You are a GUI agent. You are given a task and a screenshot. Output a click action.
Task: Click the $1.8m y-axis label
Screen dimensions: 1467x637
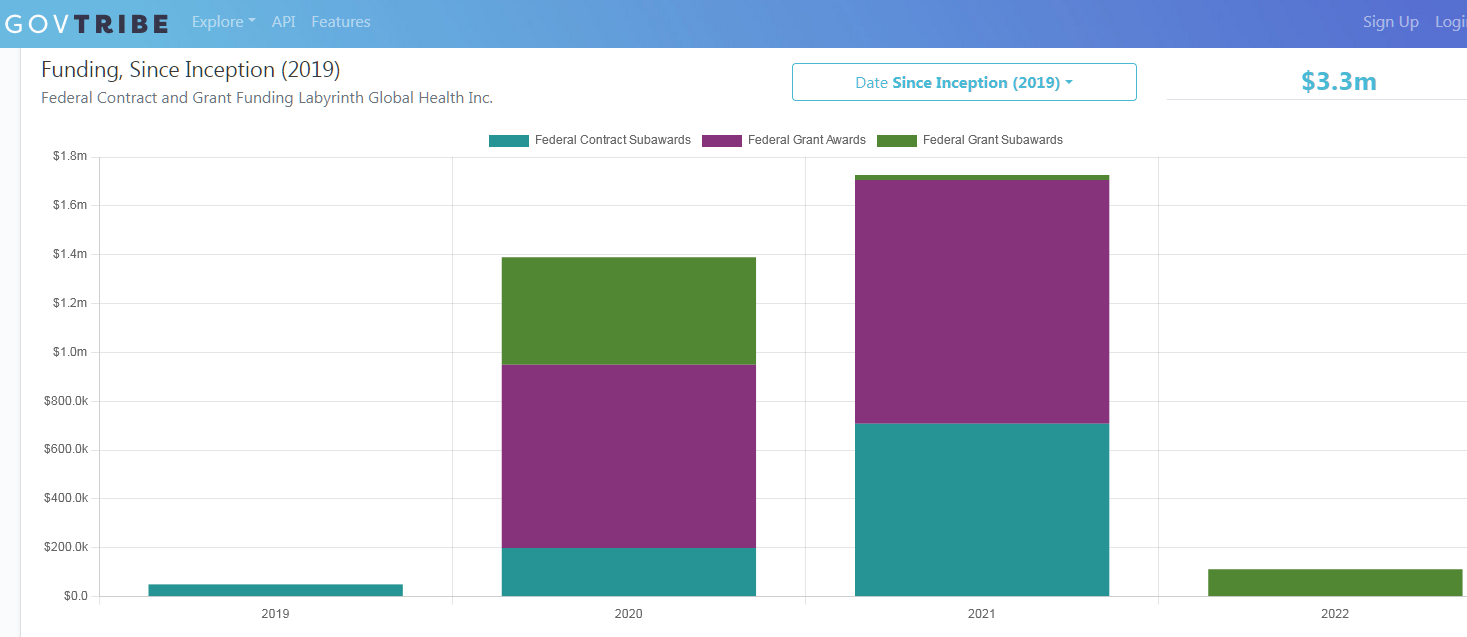(70, 157)
